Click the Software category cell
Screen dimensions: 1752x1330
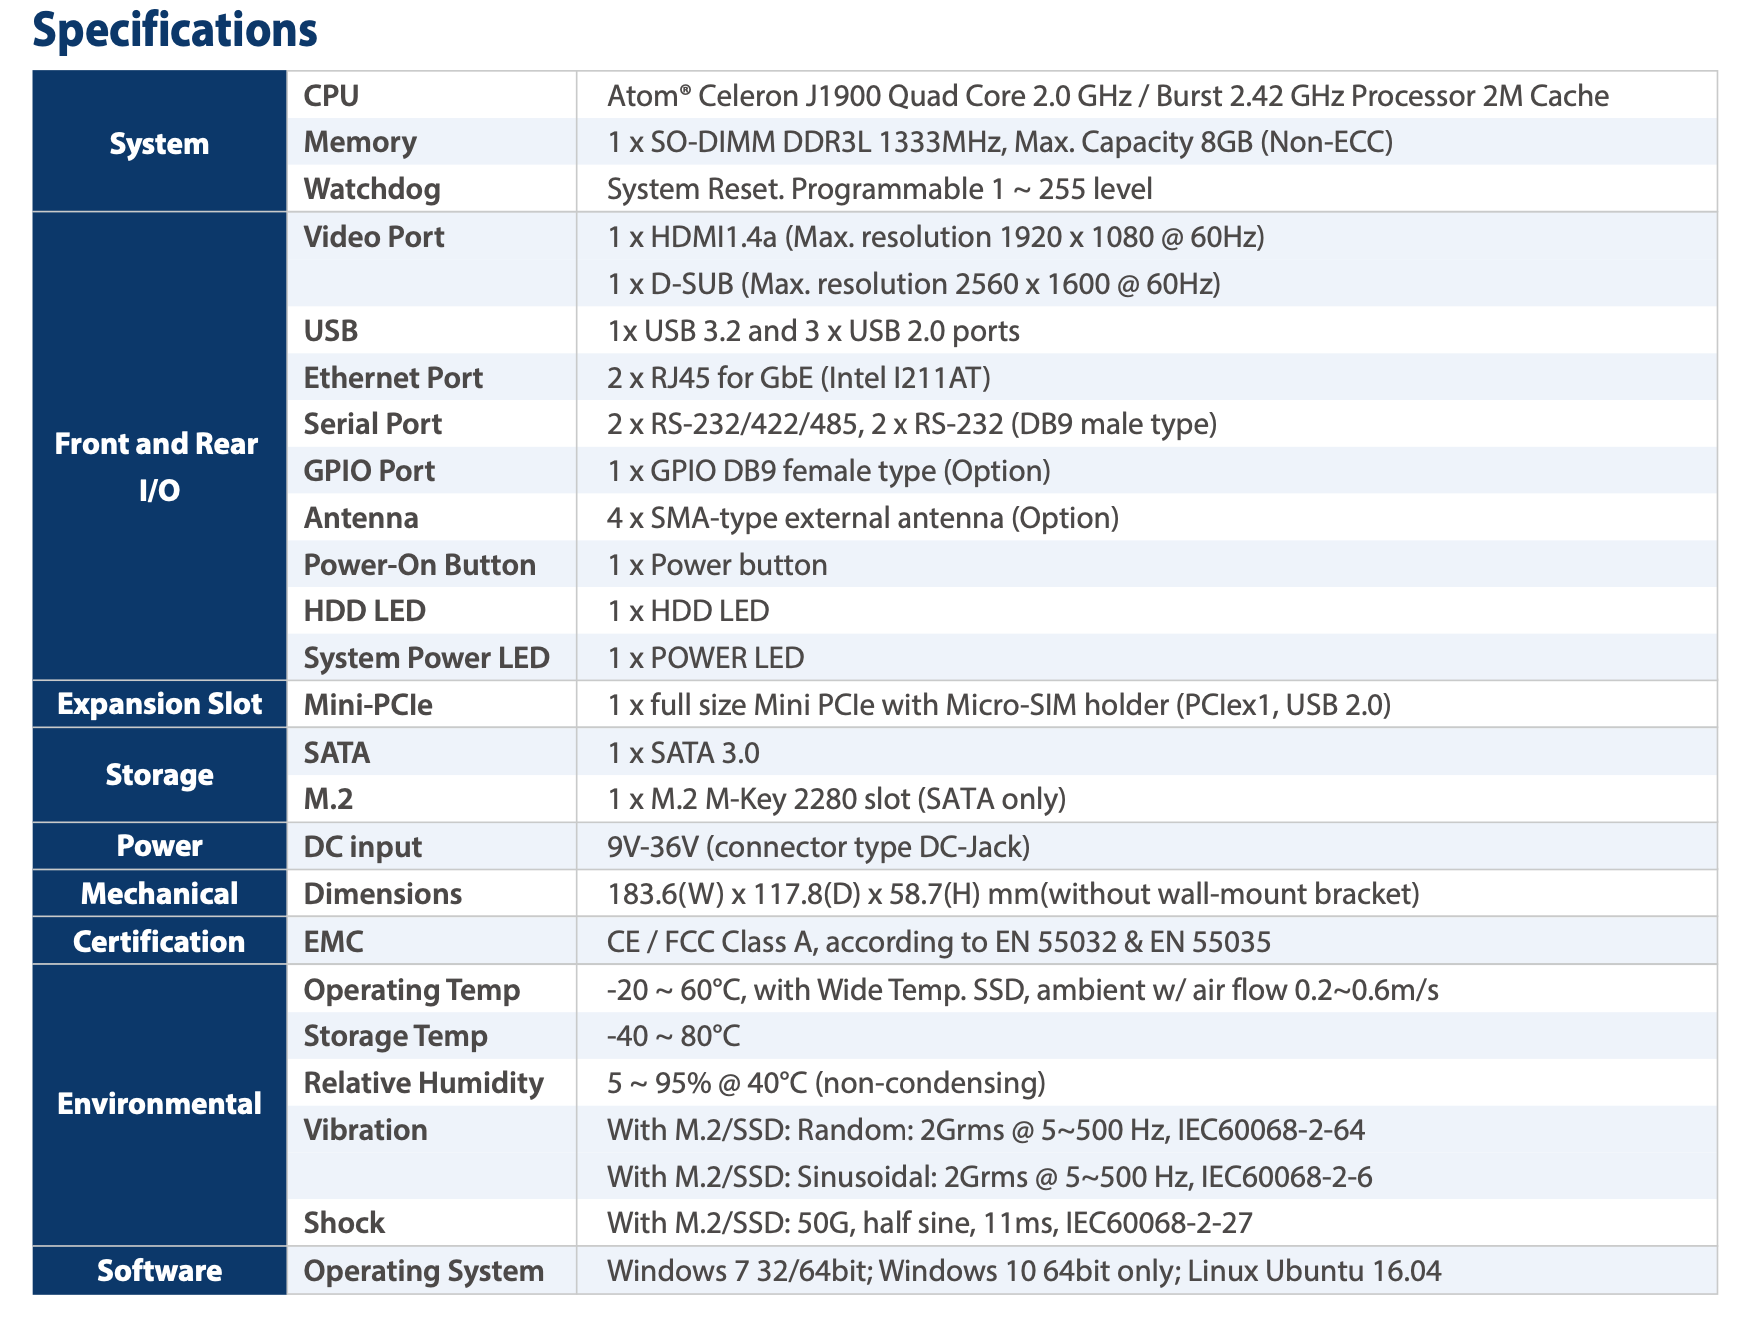coord(159,1270)
